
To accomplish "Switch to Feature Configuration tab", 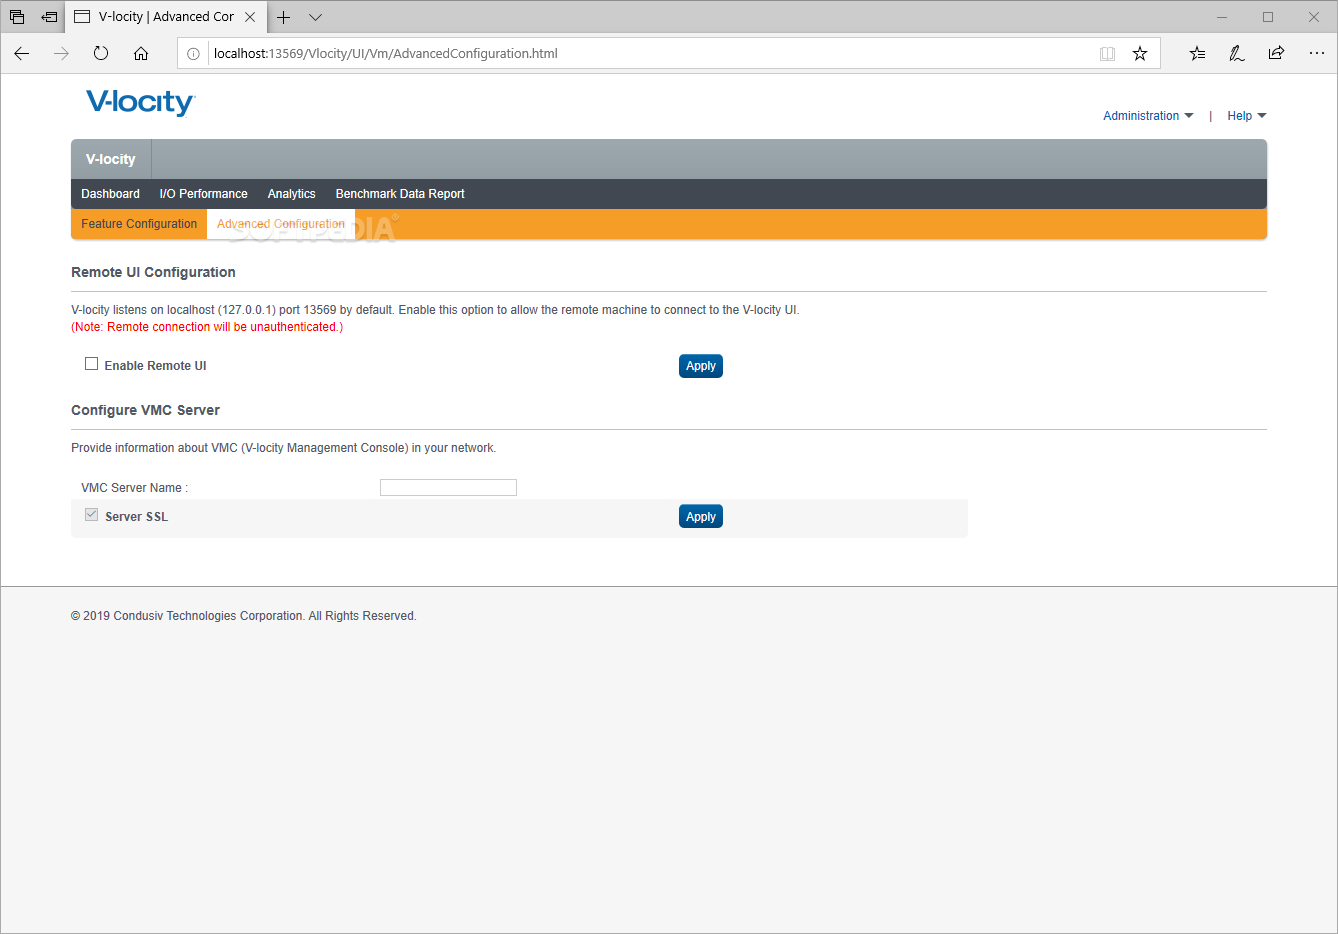I will (x=139, y=224).
